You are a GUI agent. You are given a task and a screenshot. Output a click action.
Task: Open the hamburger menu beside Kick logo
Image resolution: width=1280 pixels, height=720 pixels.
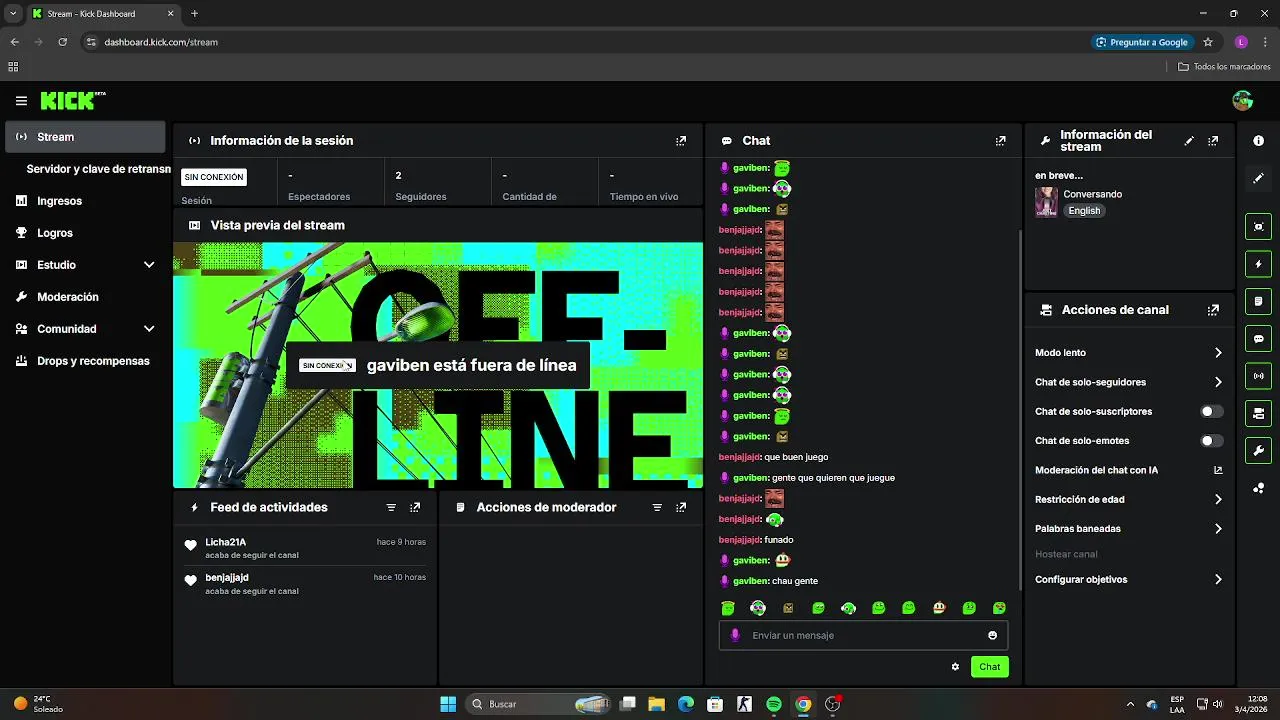21,101
